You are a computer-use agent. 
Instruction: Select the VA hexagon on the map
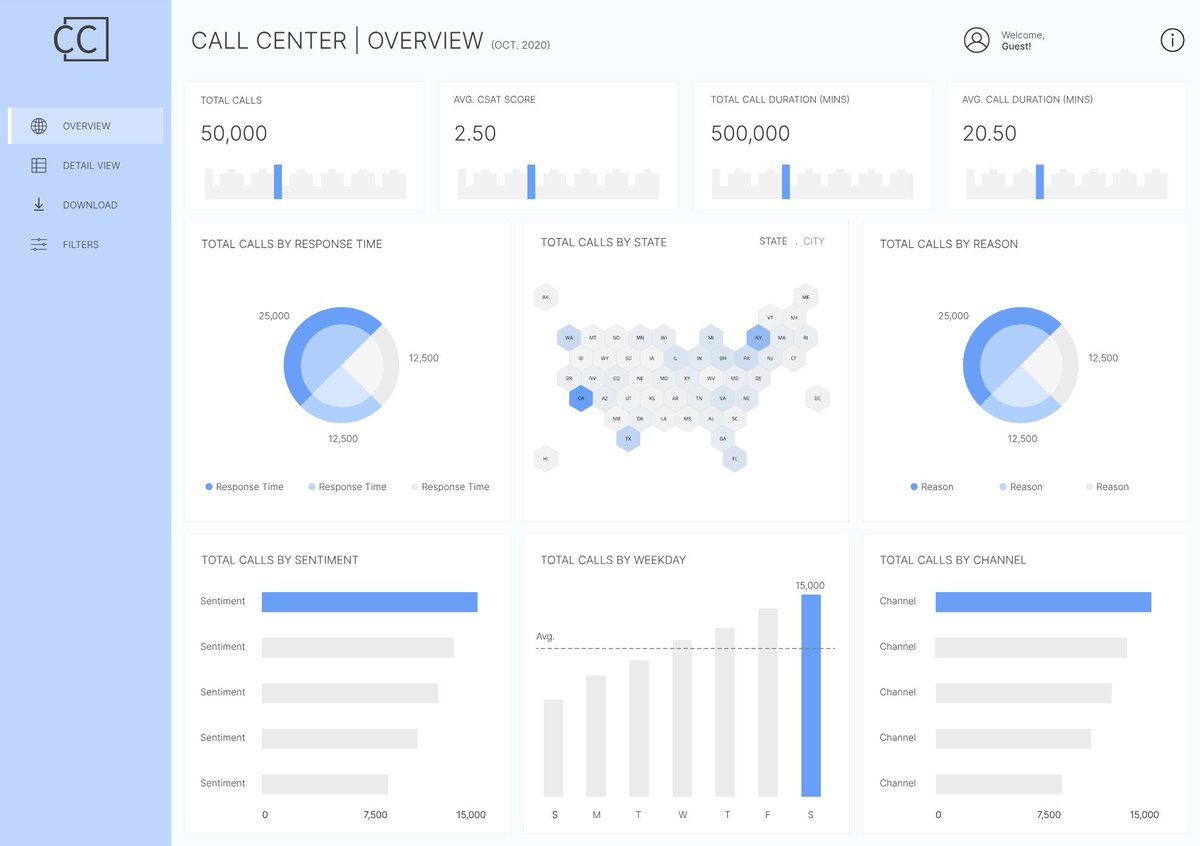[x=723, y=398]
